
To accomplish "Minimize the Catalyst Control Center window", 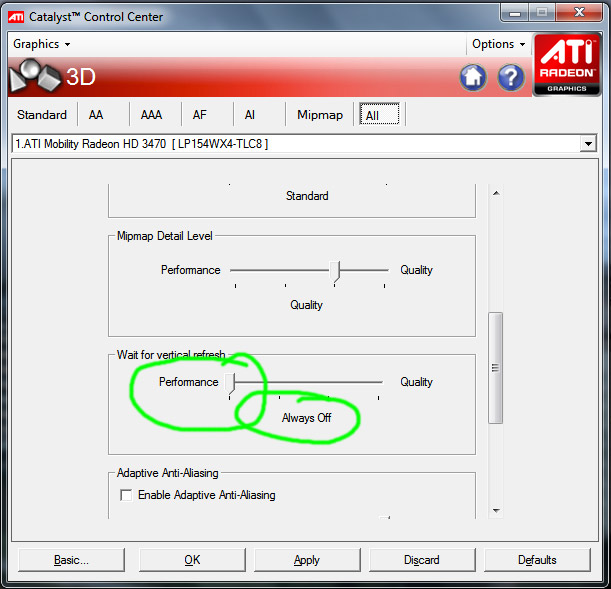I will click(515, 14).
